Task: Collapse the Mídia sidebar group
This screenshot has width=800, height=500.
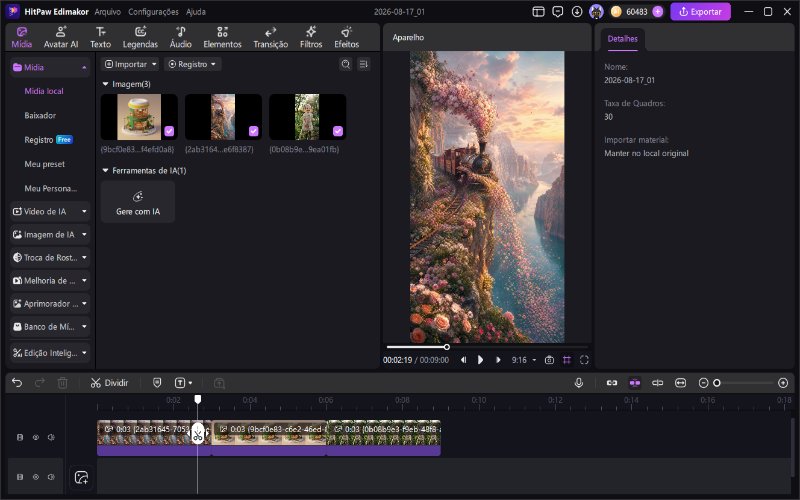Action: [50, 67]
